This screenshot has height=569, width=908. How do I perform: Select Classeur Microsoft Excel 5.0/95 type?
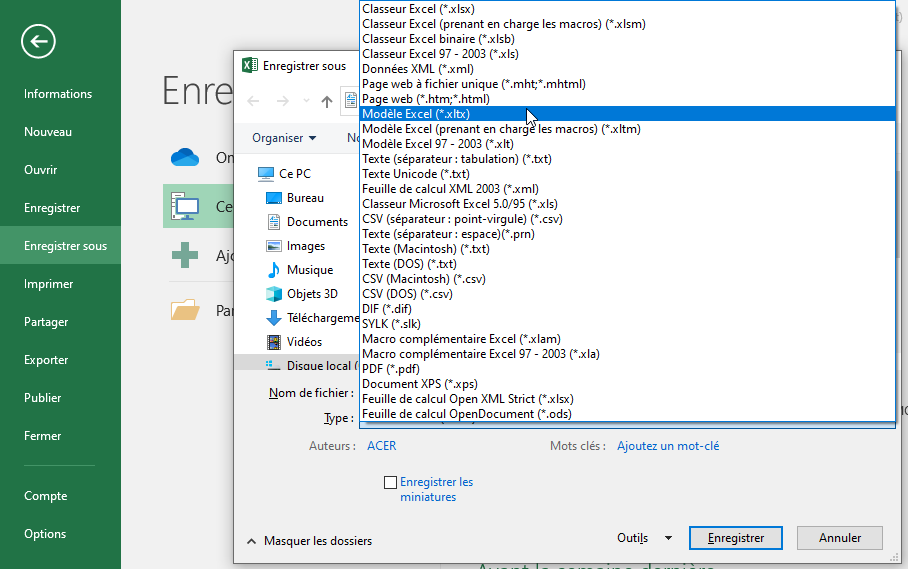pos(627,204)
